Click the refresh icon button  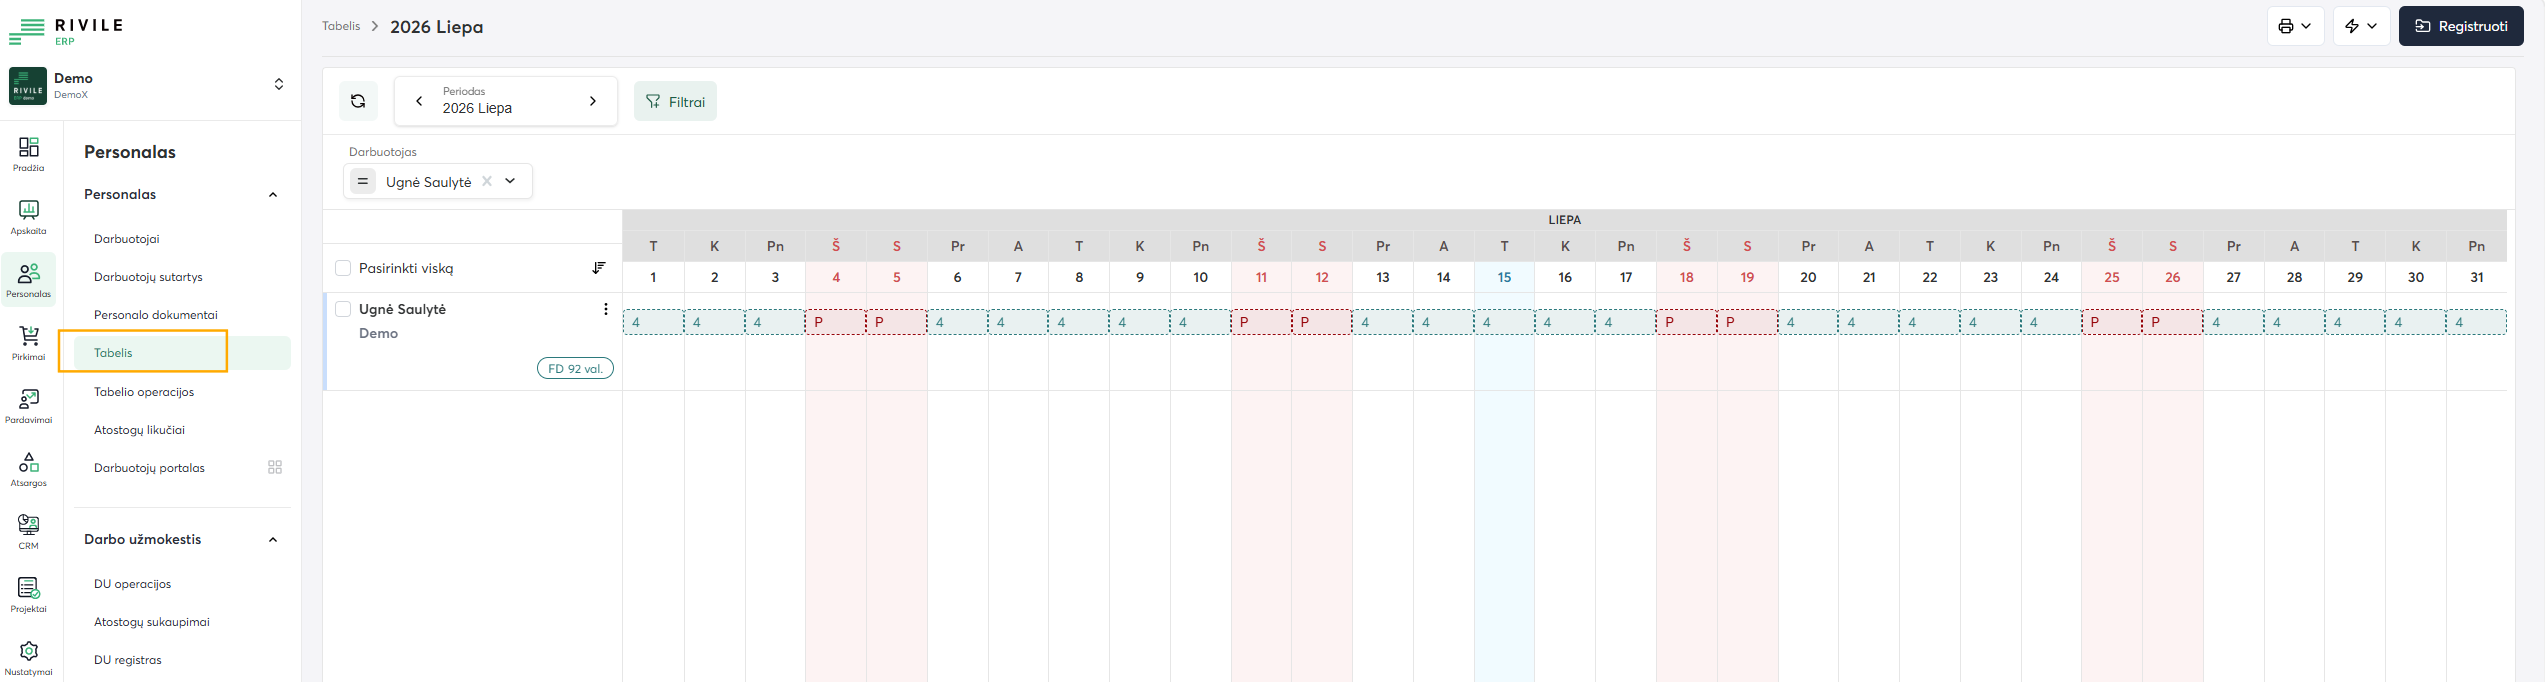[358, 101]
